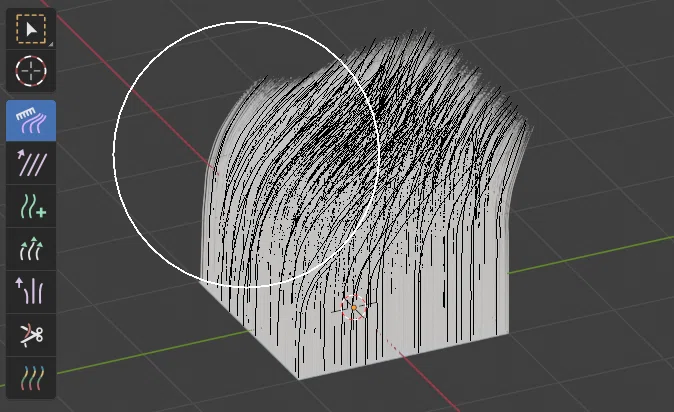Select the Select Box tool
This screenshot has width=674, height=412.
pos(31,29)
